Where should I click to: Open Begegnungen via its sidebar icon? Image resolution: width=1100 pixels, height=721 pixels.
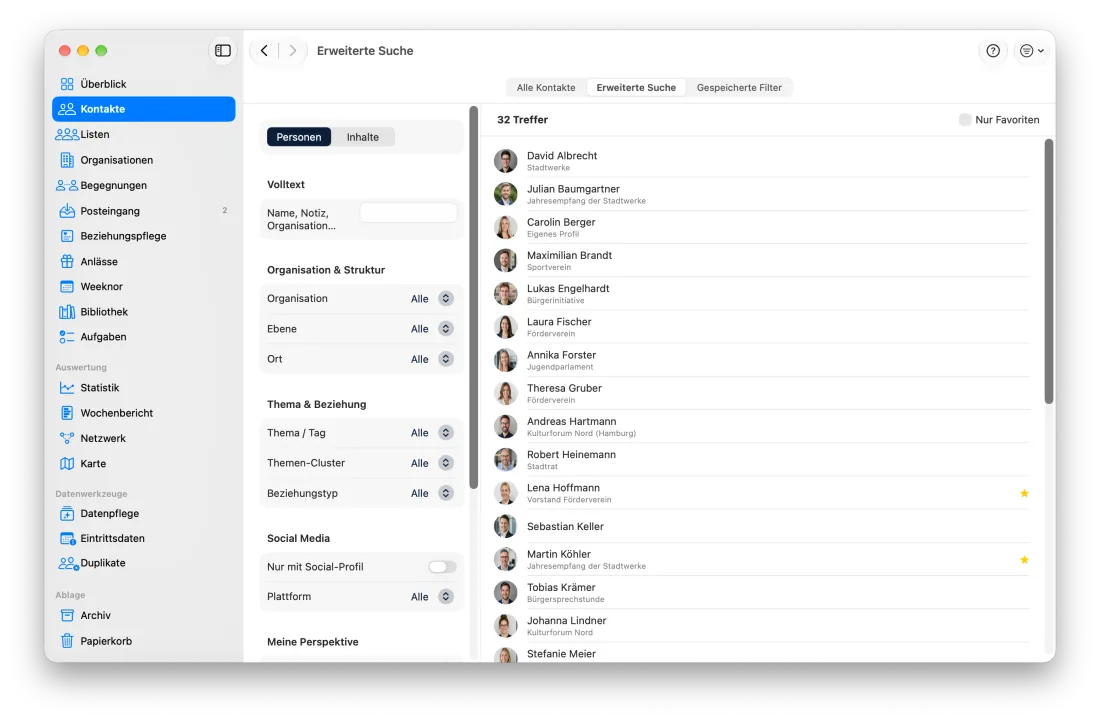(x=67, y=185)
